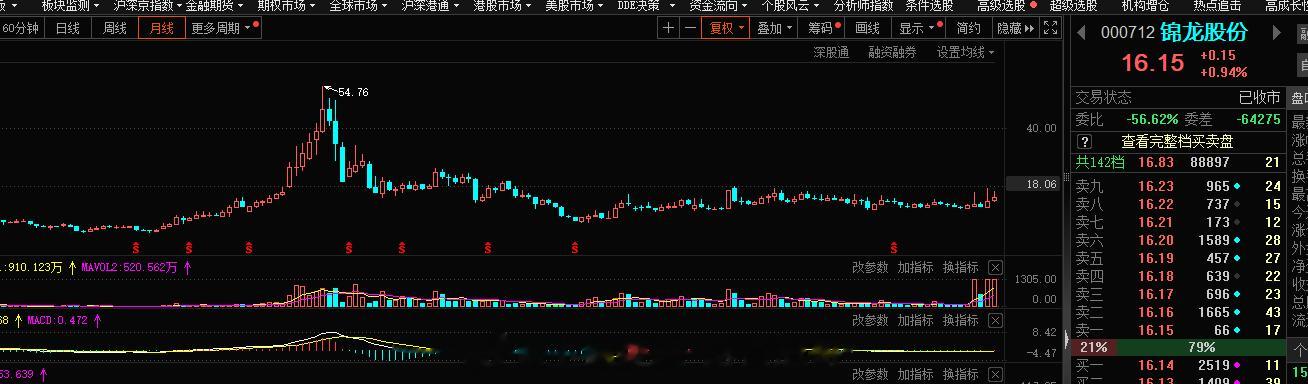Click 超级选股 in the top bar
Viewport: 1308px width, 384px height.
point(1073,6)
